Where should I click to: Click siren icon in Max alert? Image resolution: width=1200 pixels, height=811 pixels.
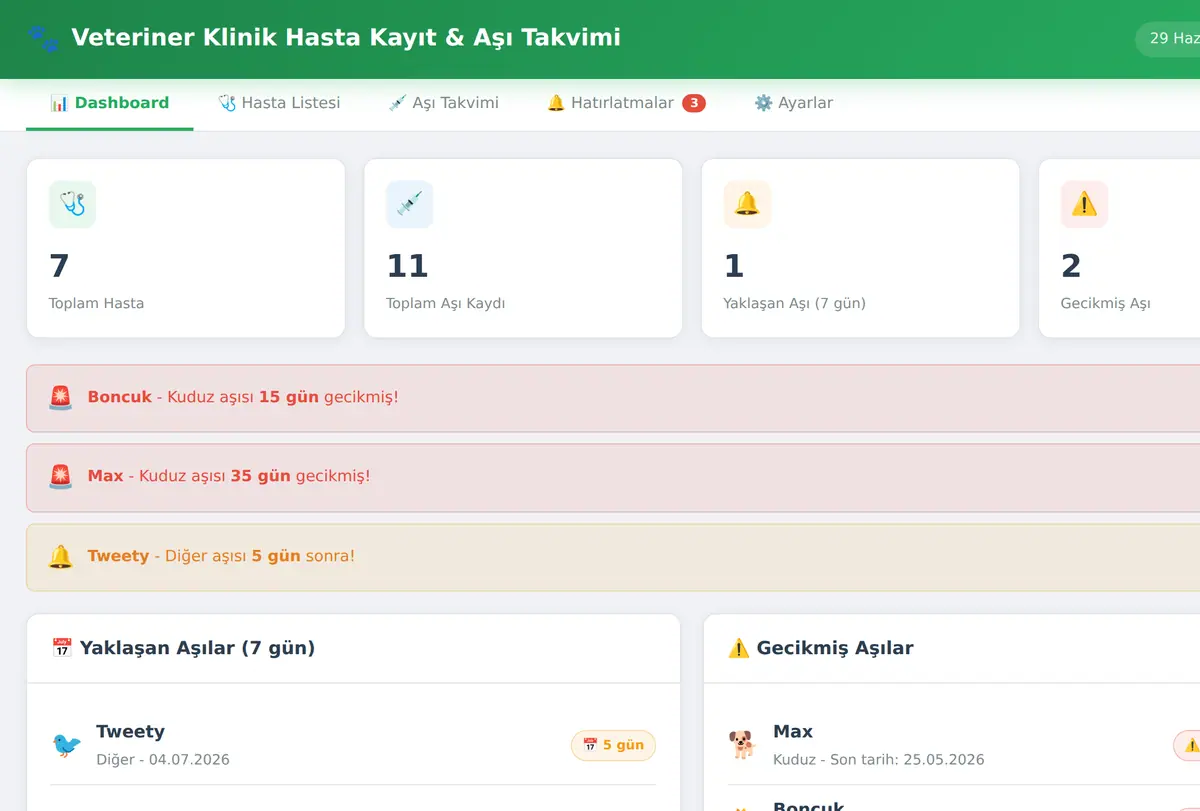(60, 477)
